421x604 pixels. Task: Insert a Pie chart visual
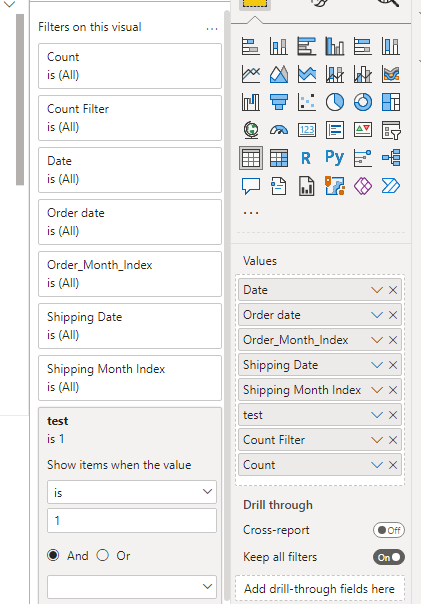coord(335,102)
